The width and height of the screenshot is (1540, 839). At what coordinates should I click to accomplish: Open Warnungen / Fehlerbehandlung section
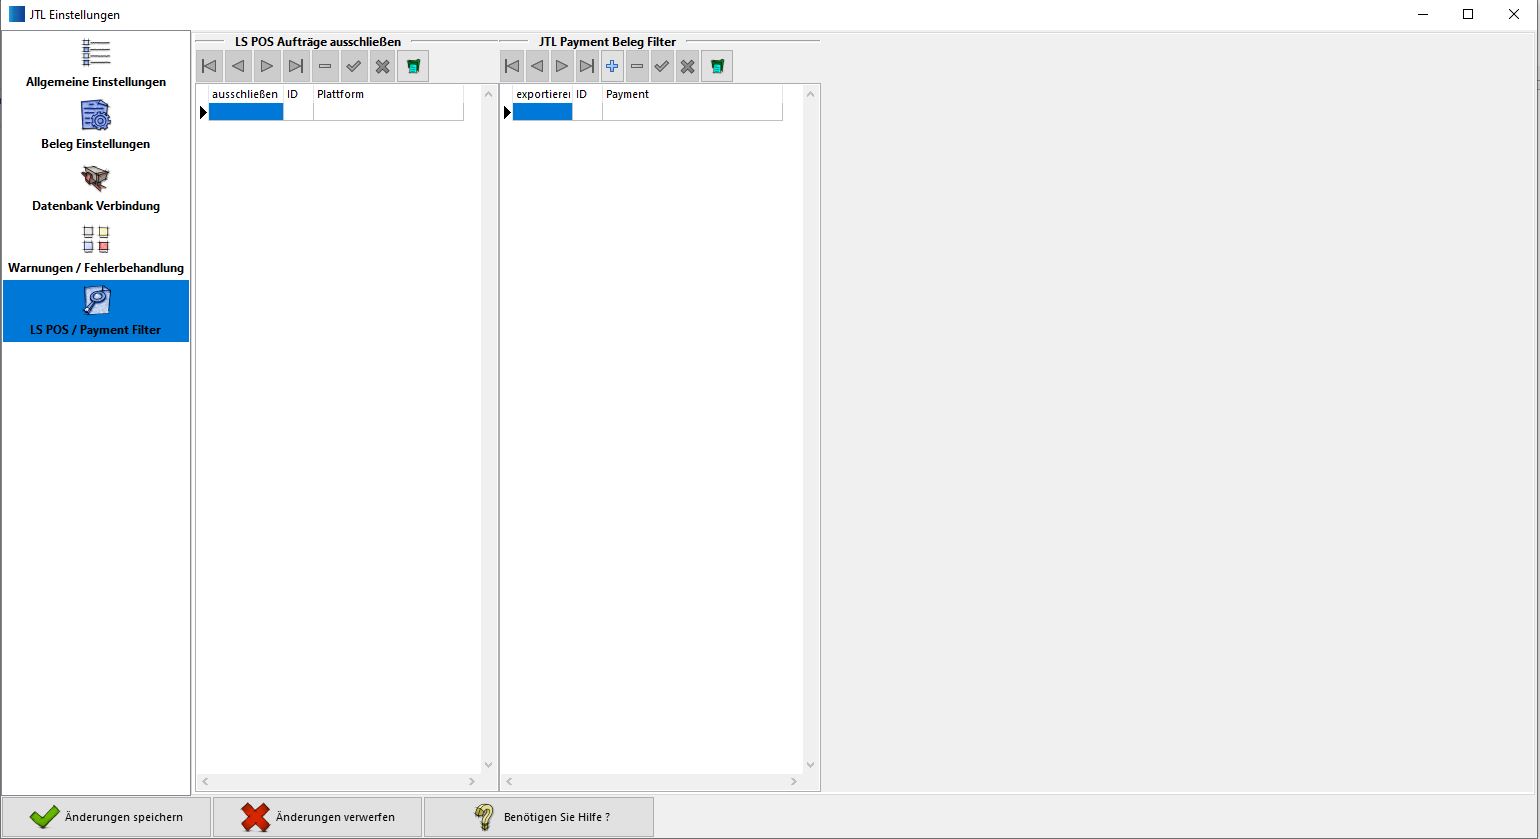click(x=96, y=250)
